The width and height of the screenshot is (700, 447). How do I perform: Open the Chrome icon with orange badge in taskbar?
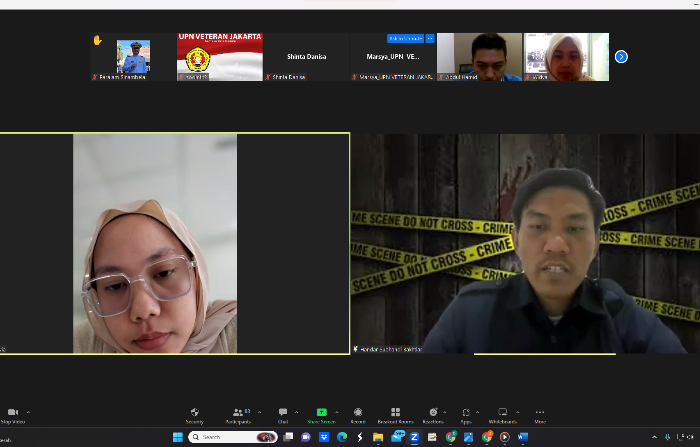tap(487, 437)
